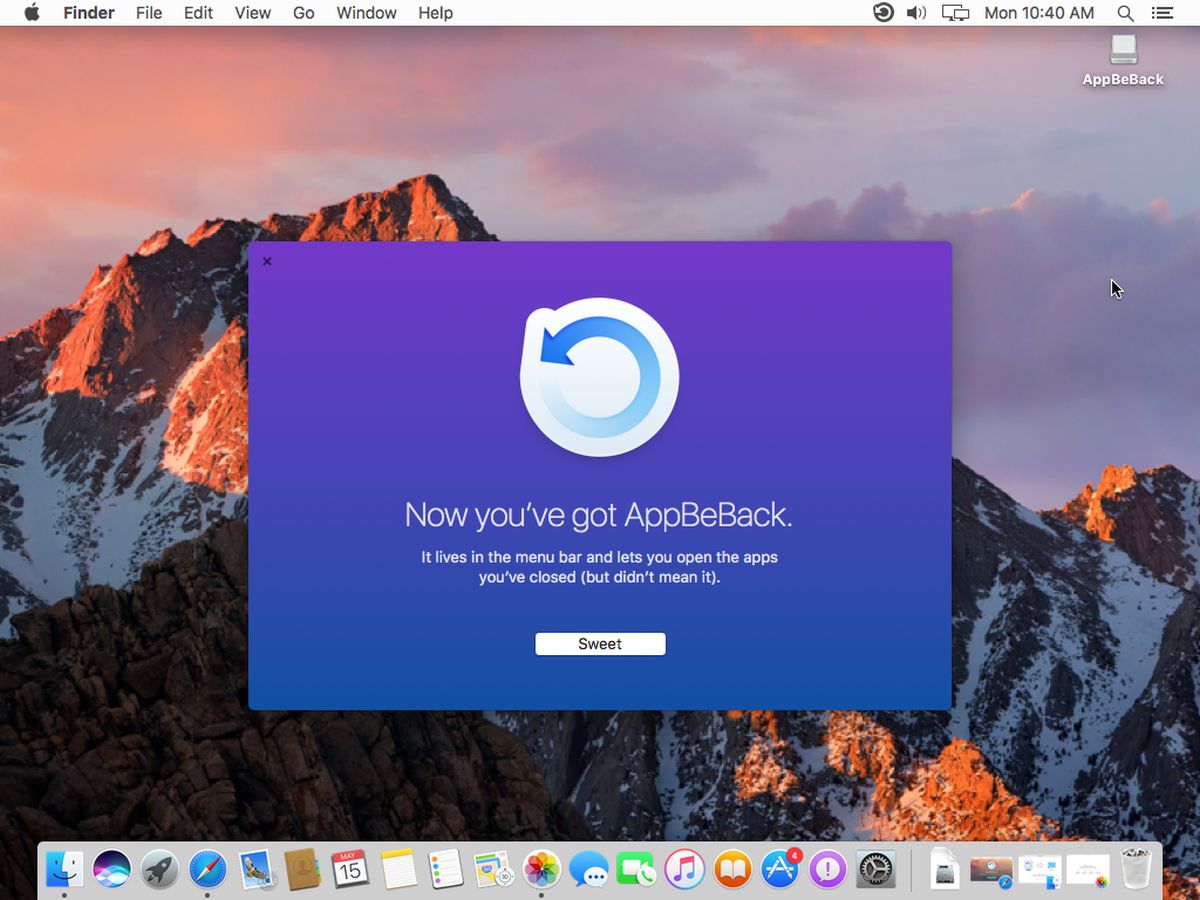
Task: Open Launchpad from the Dock
Action: point(160,869)
